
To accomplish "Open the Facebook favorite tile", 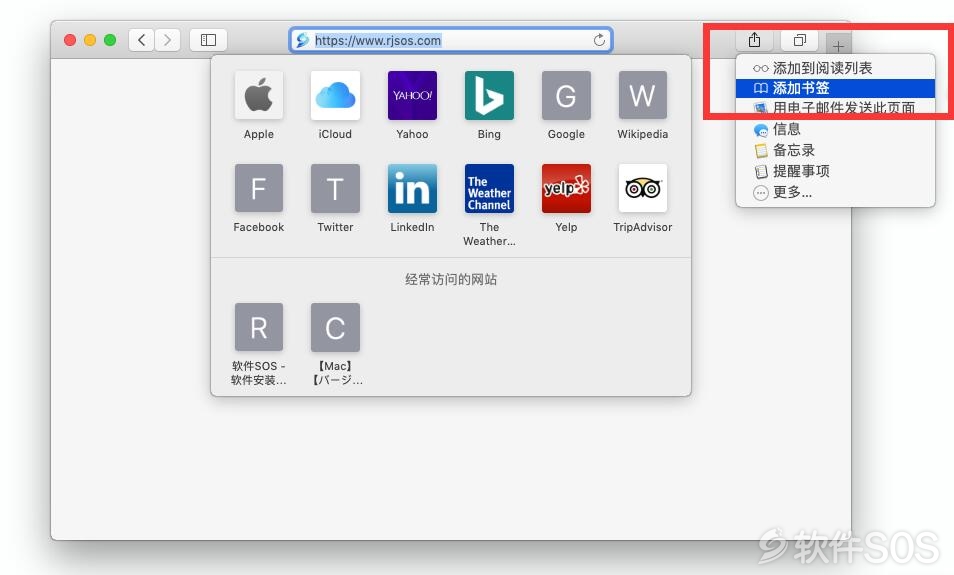I will (x=259, y=189).
